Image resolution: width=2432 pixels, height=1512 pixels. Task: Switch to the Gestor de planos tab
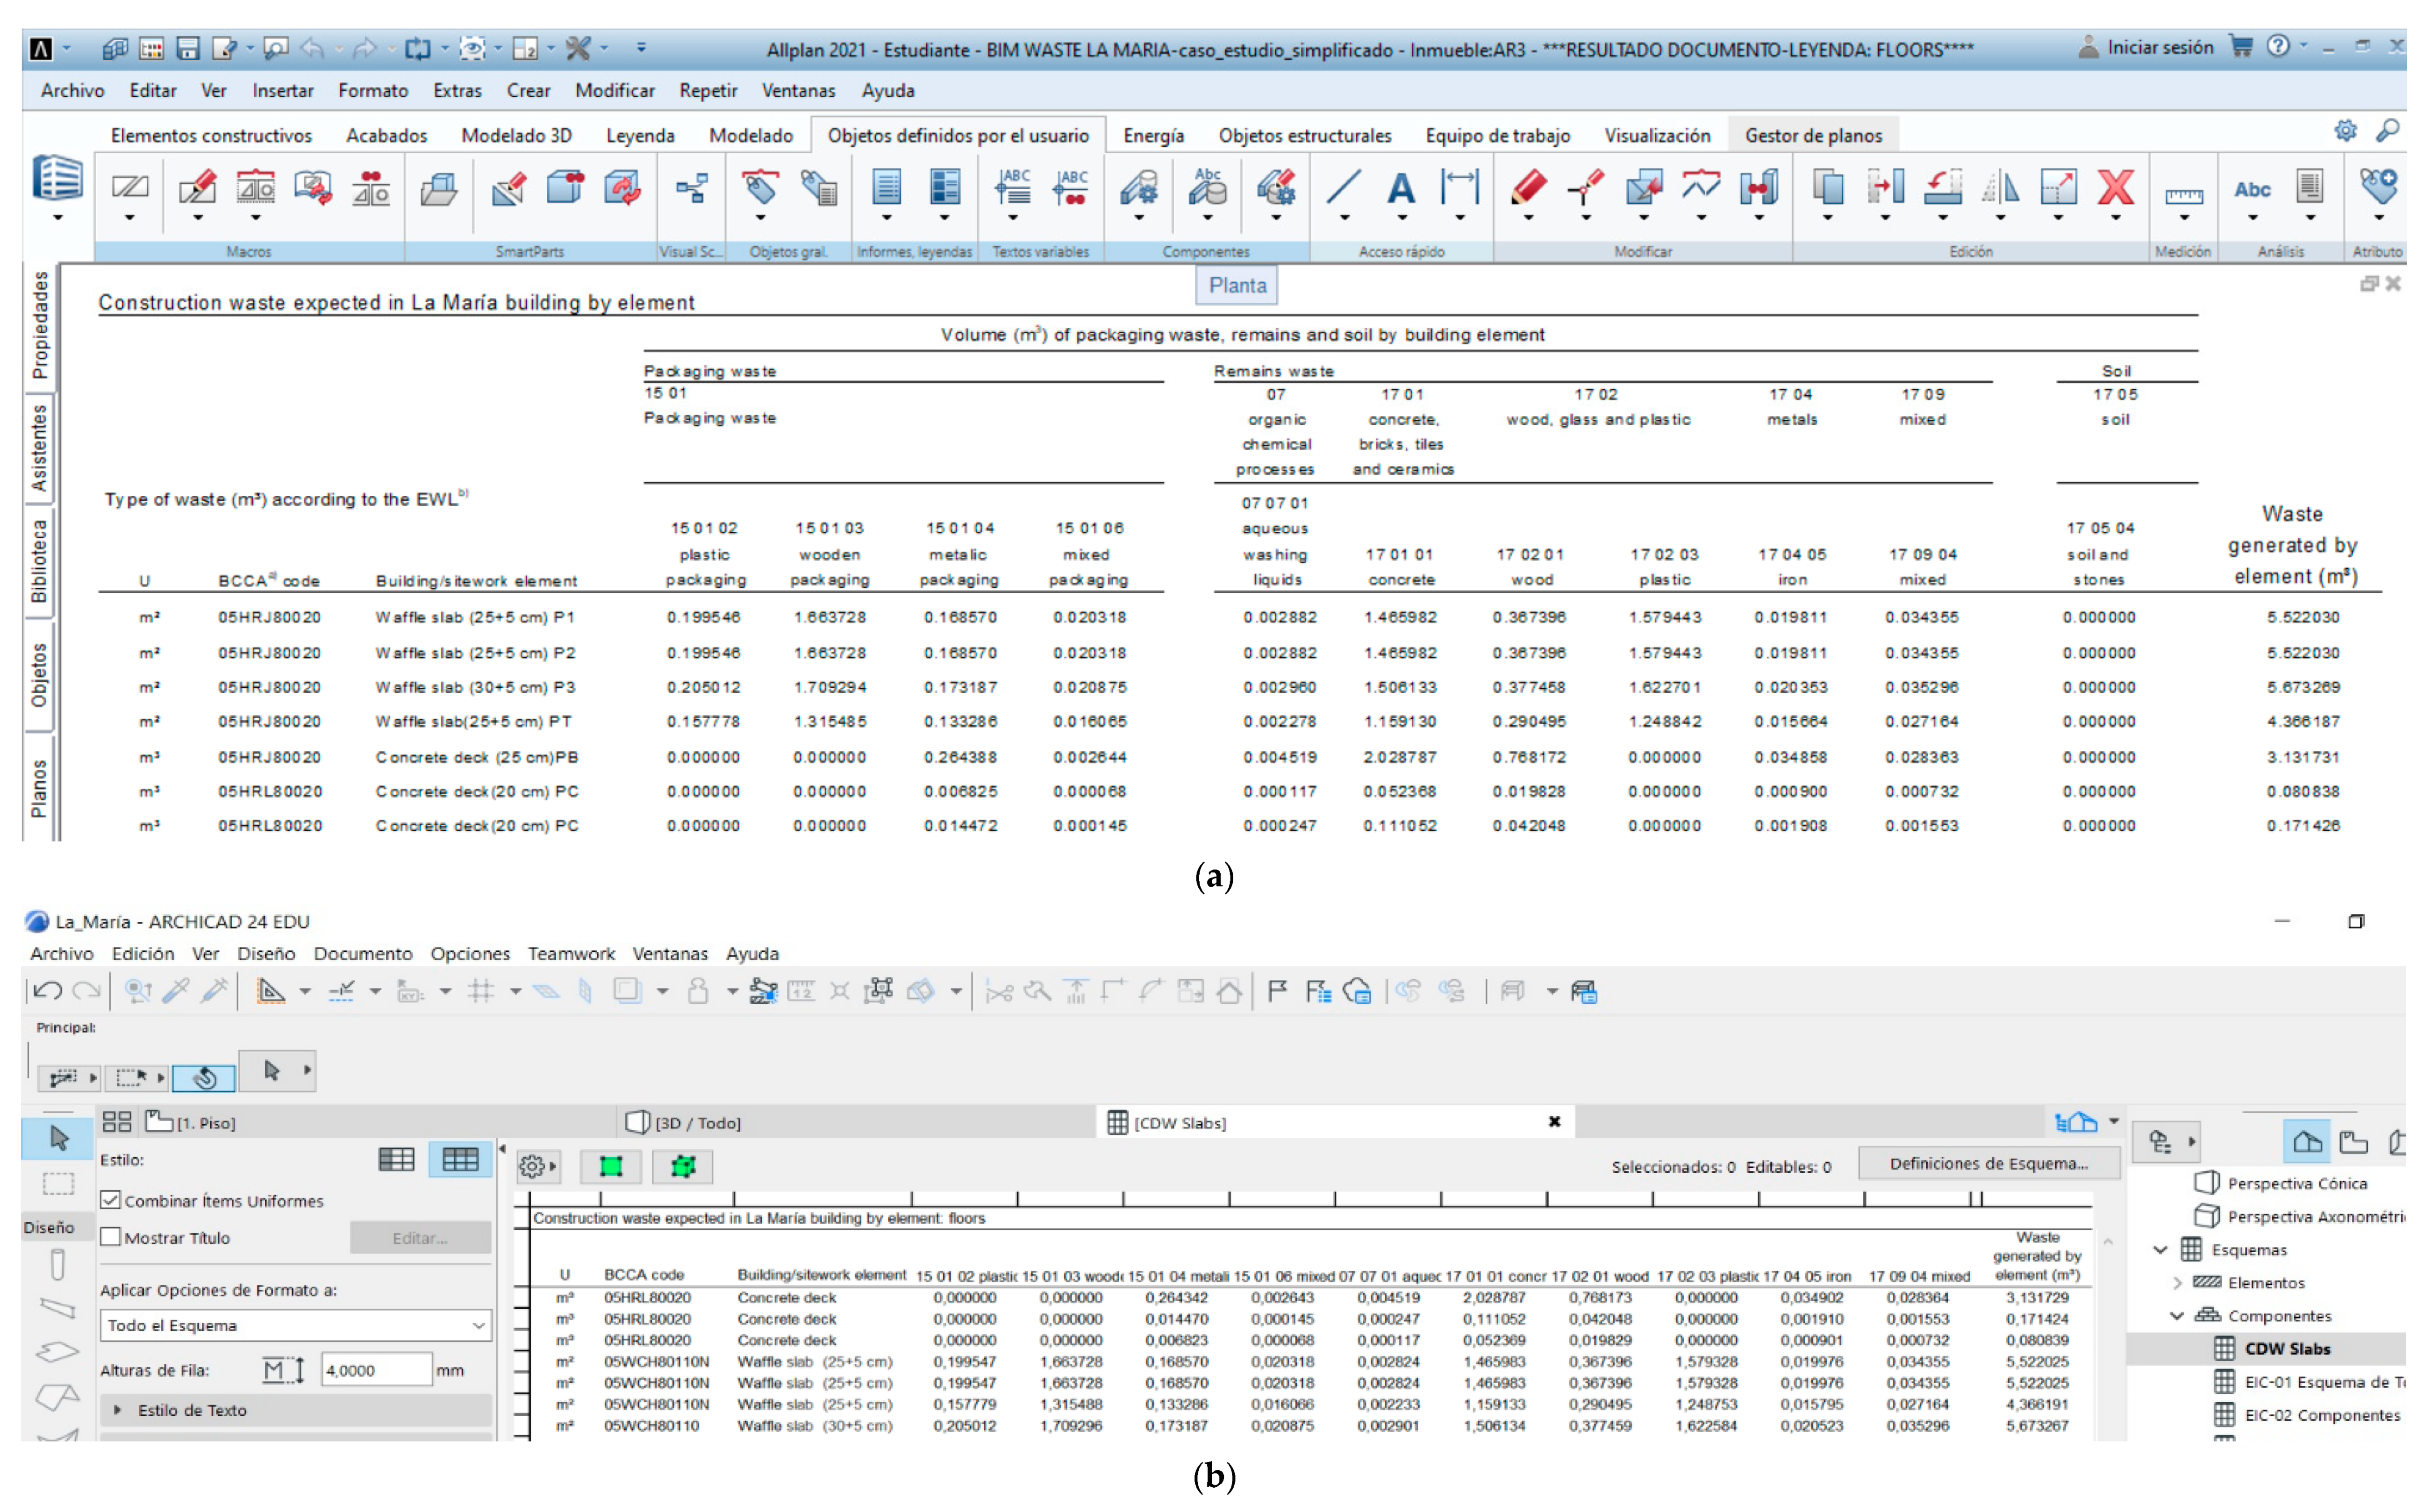[x=1812, y=135]
